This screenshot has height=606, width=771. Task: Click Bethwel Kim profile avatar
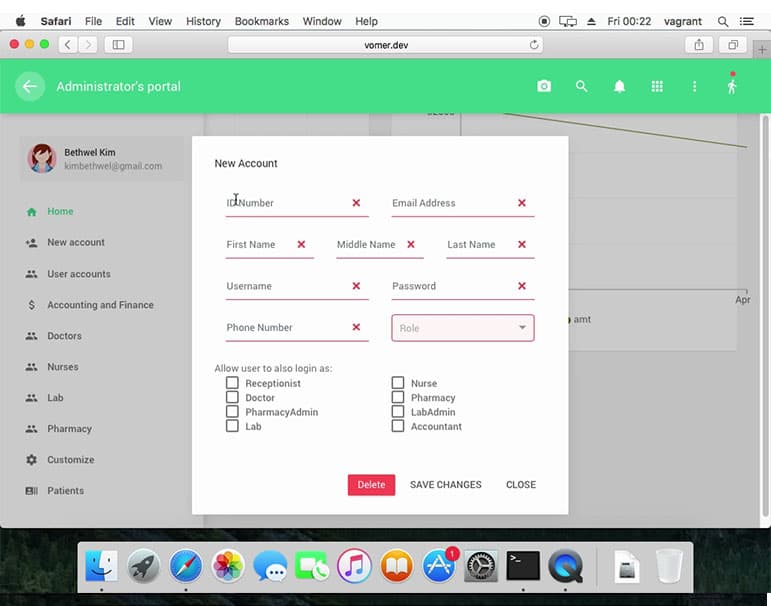pos(42,158)
